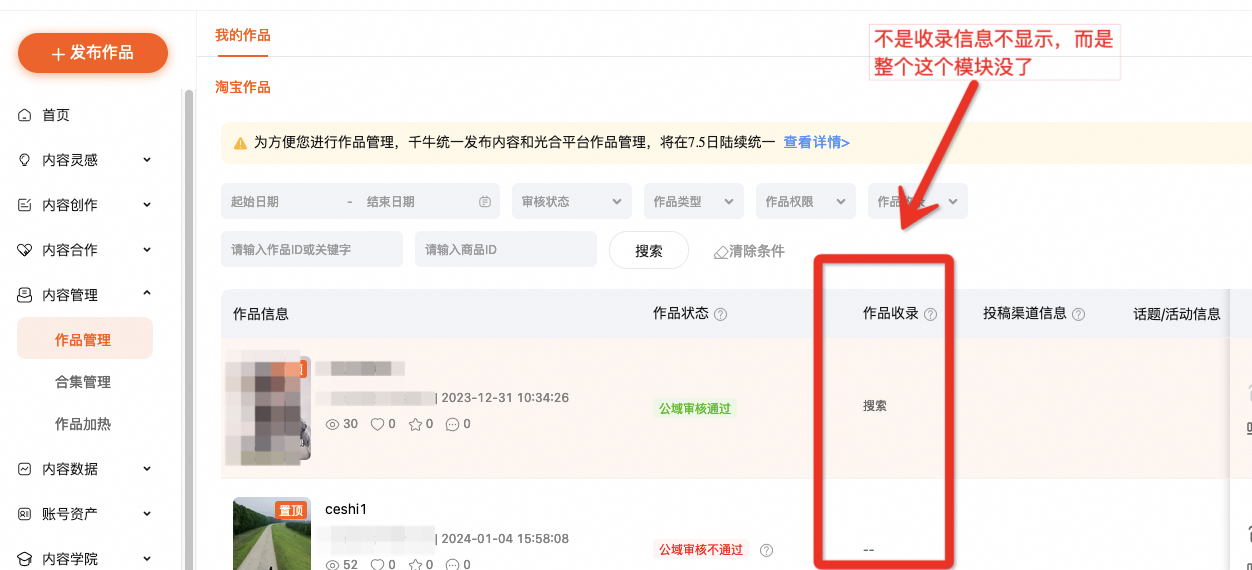1252x570 pixels.
Task: Click the 作品信息 column header
Action: (x=261, y=314)
